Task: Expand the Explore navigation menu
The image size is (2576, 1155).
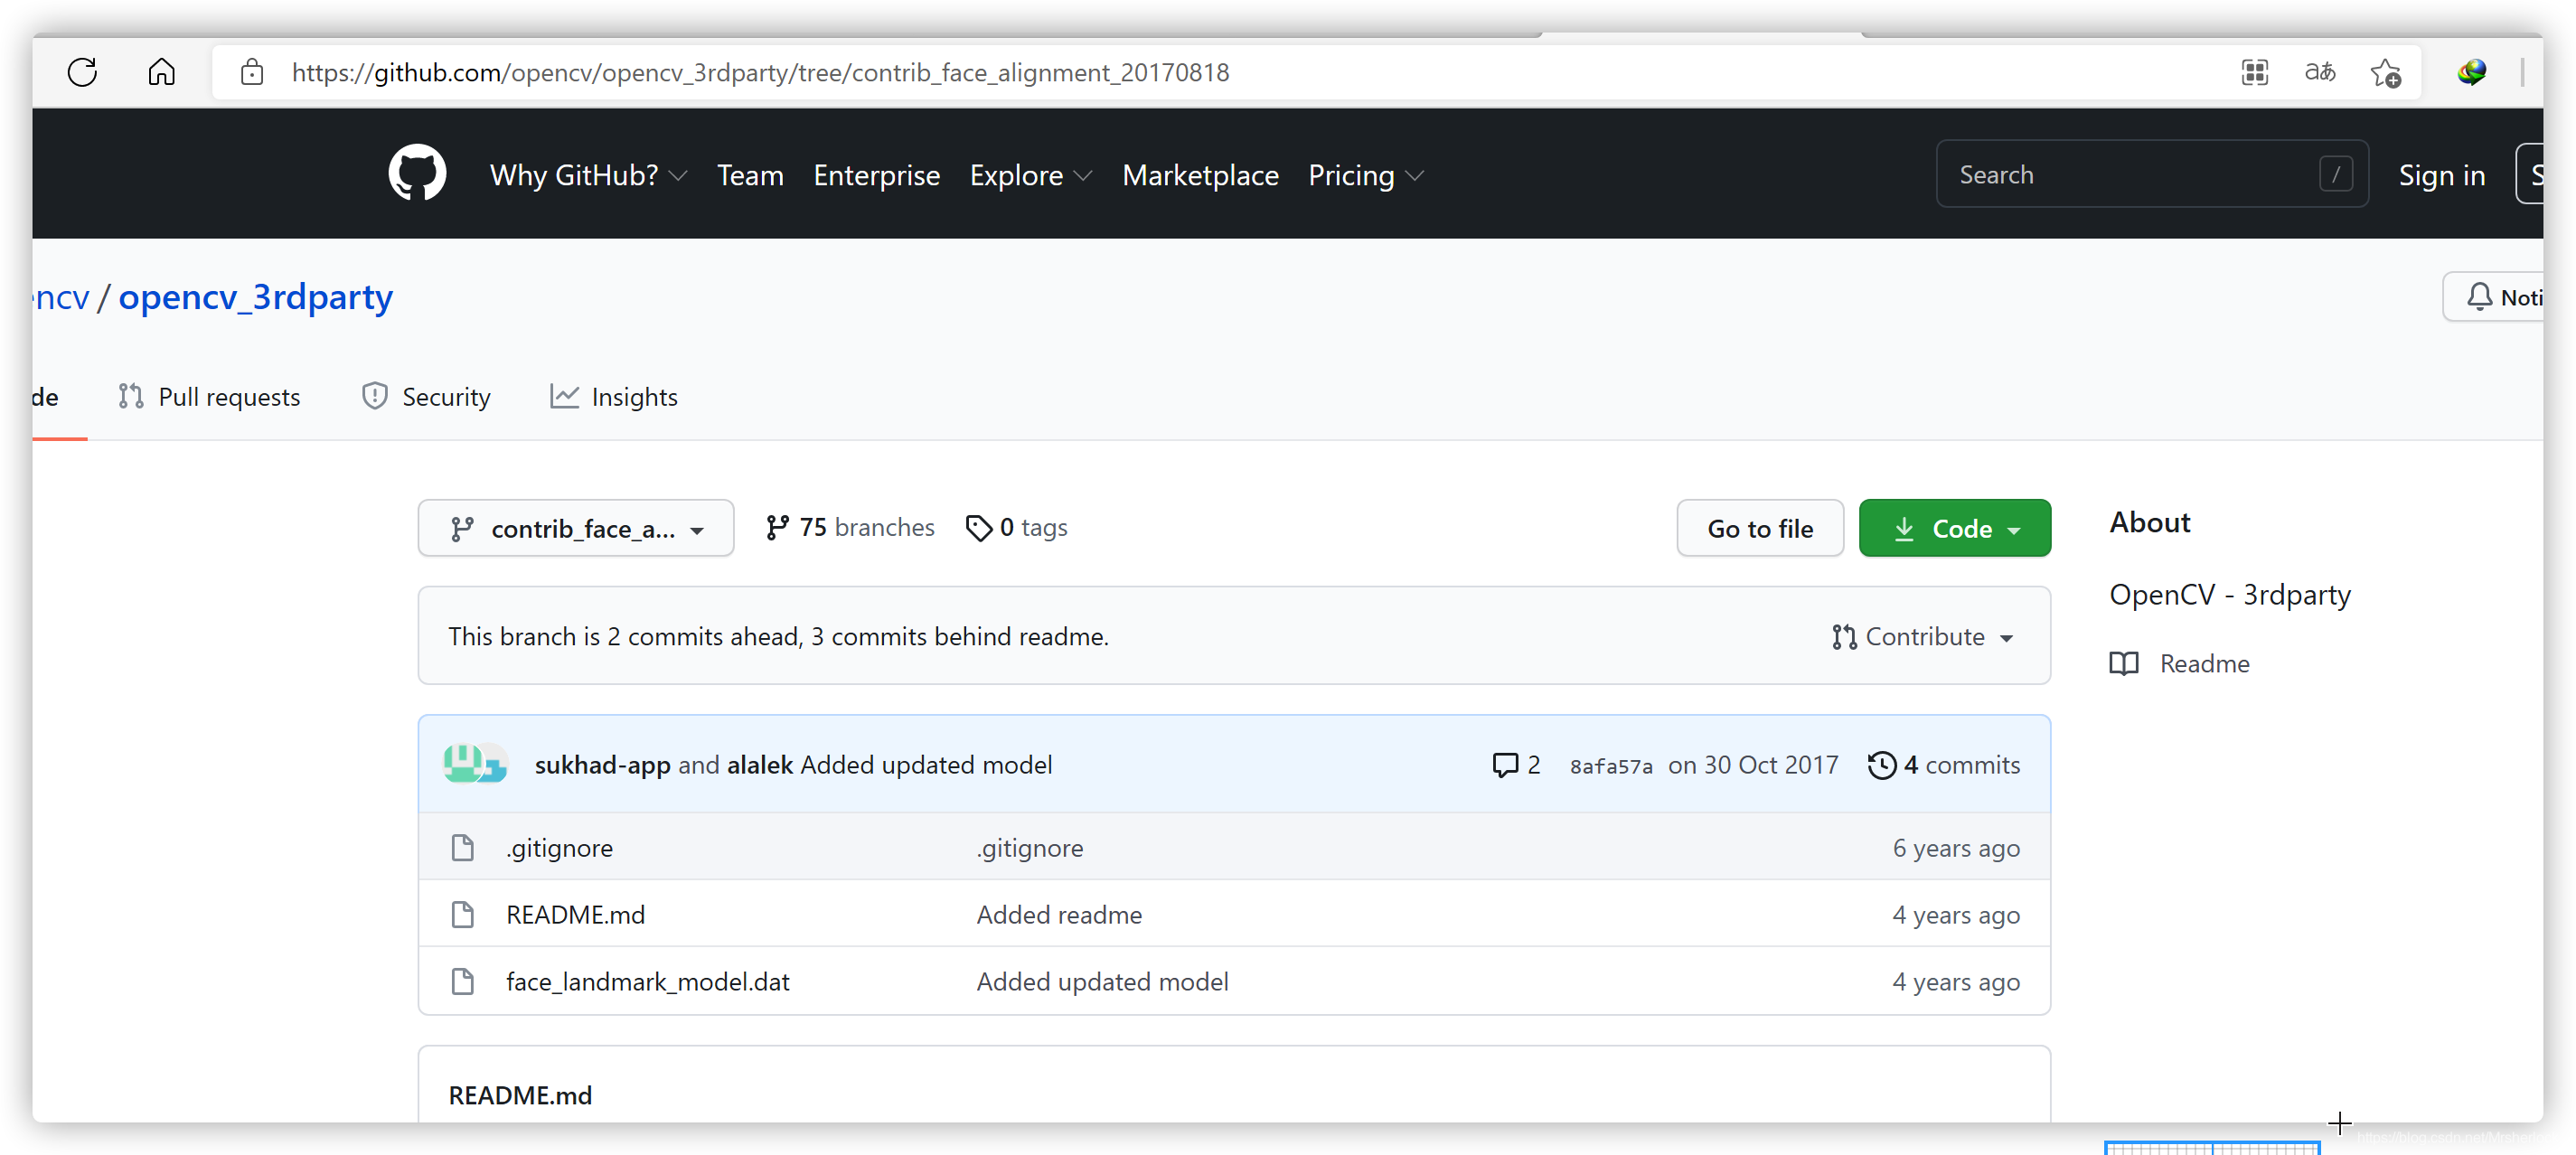Action: [1030, 175]
